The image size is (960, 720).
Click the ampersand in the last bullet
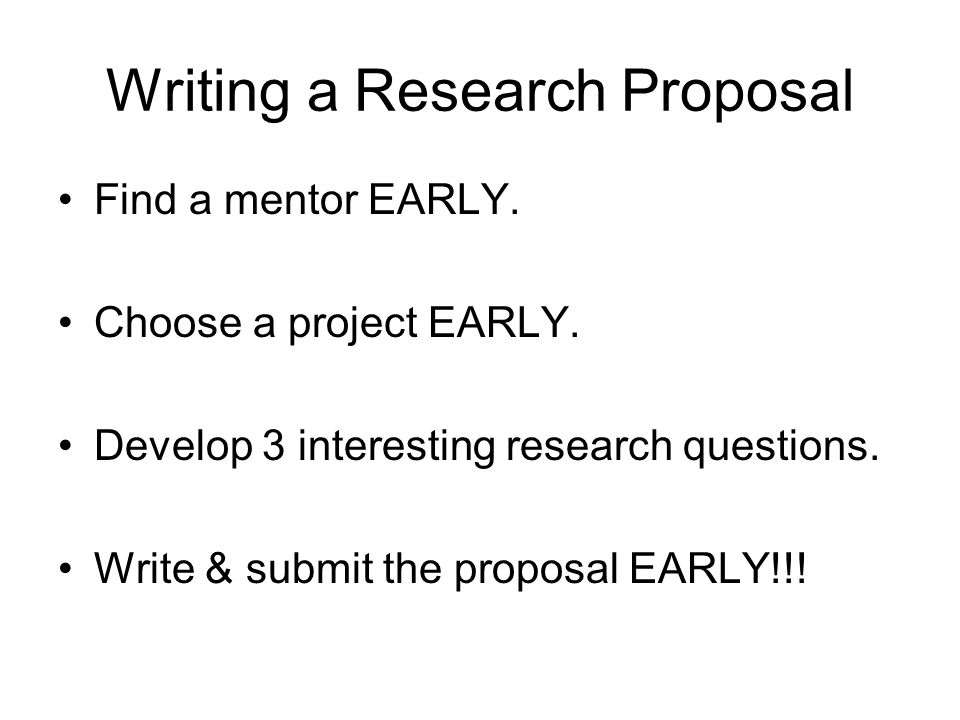click(219, 568)
